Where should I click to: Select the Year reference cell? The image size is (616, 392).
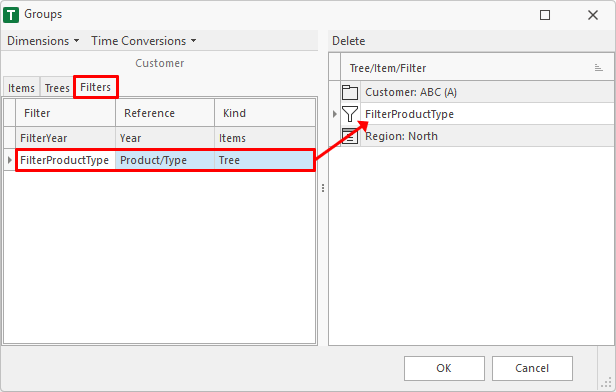click(x=165, y=138)
